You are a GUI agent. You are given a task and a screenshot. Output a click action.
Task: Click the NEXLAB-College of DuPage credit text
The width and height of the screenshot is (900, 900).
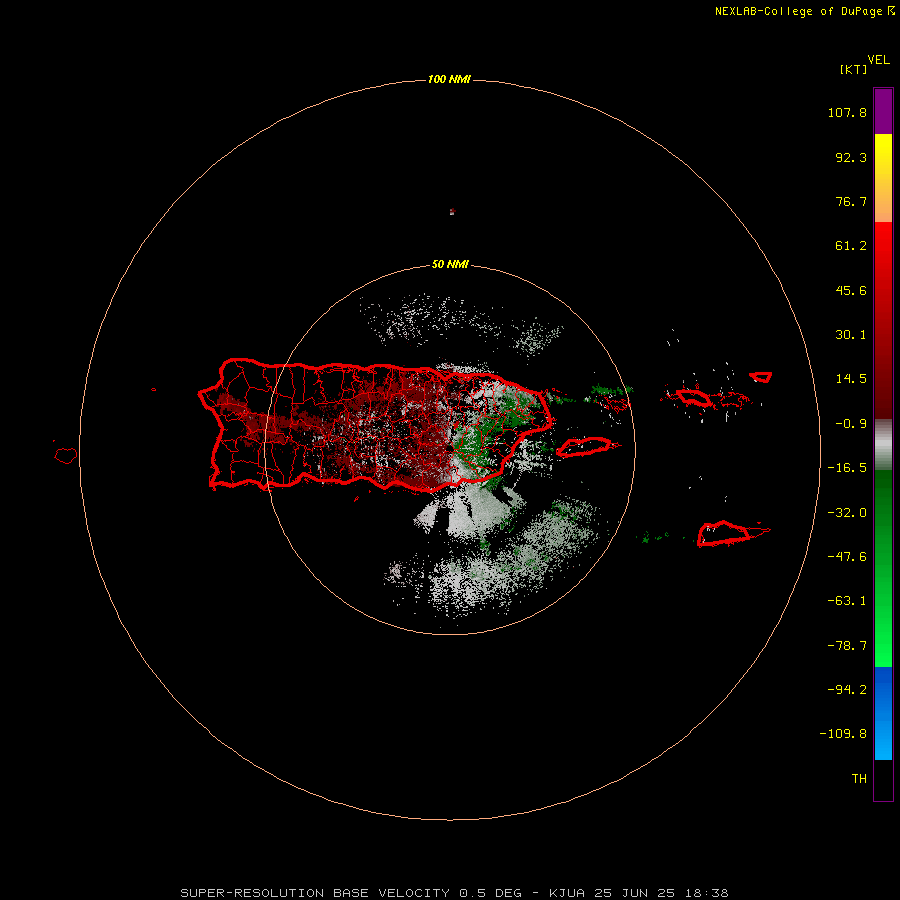[804, 11]
